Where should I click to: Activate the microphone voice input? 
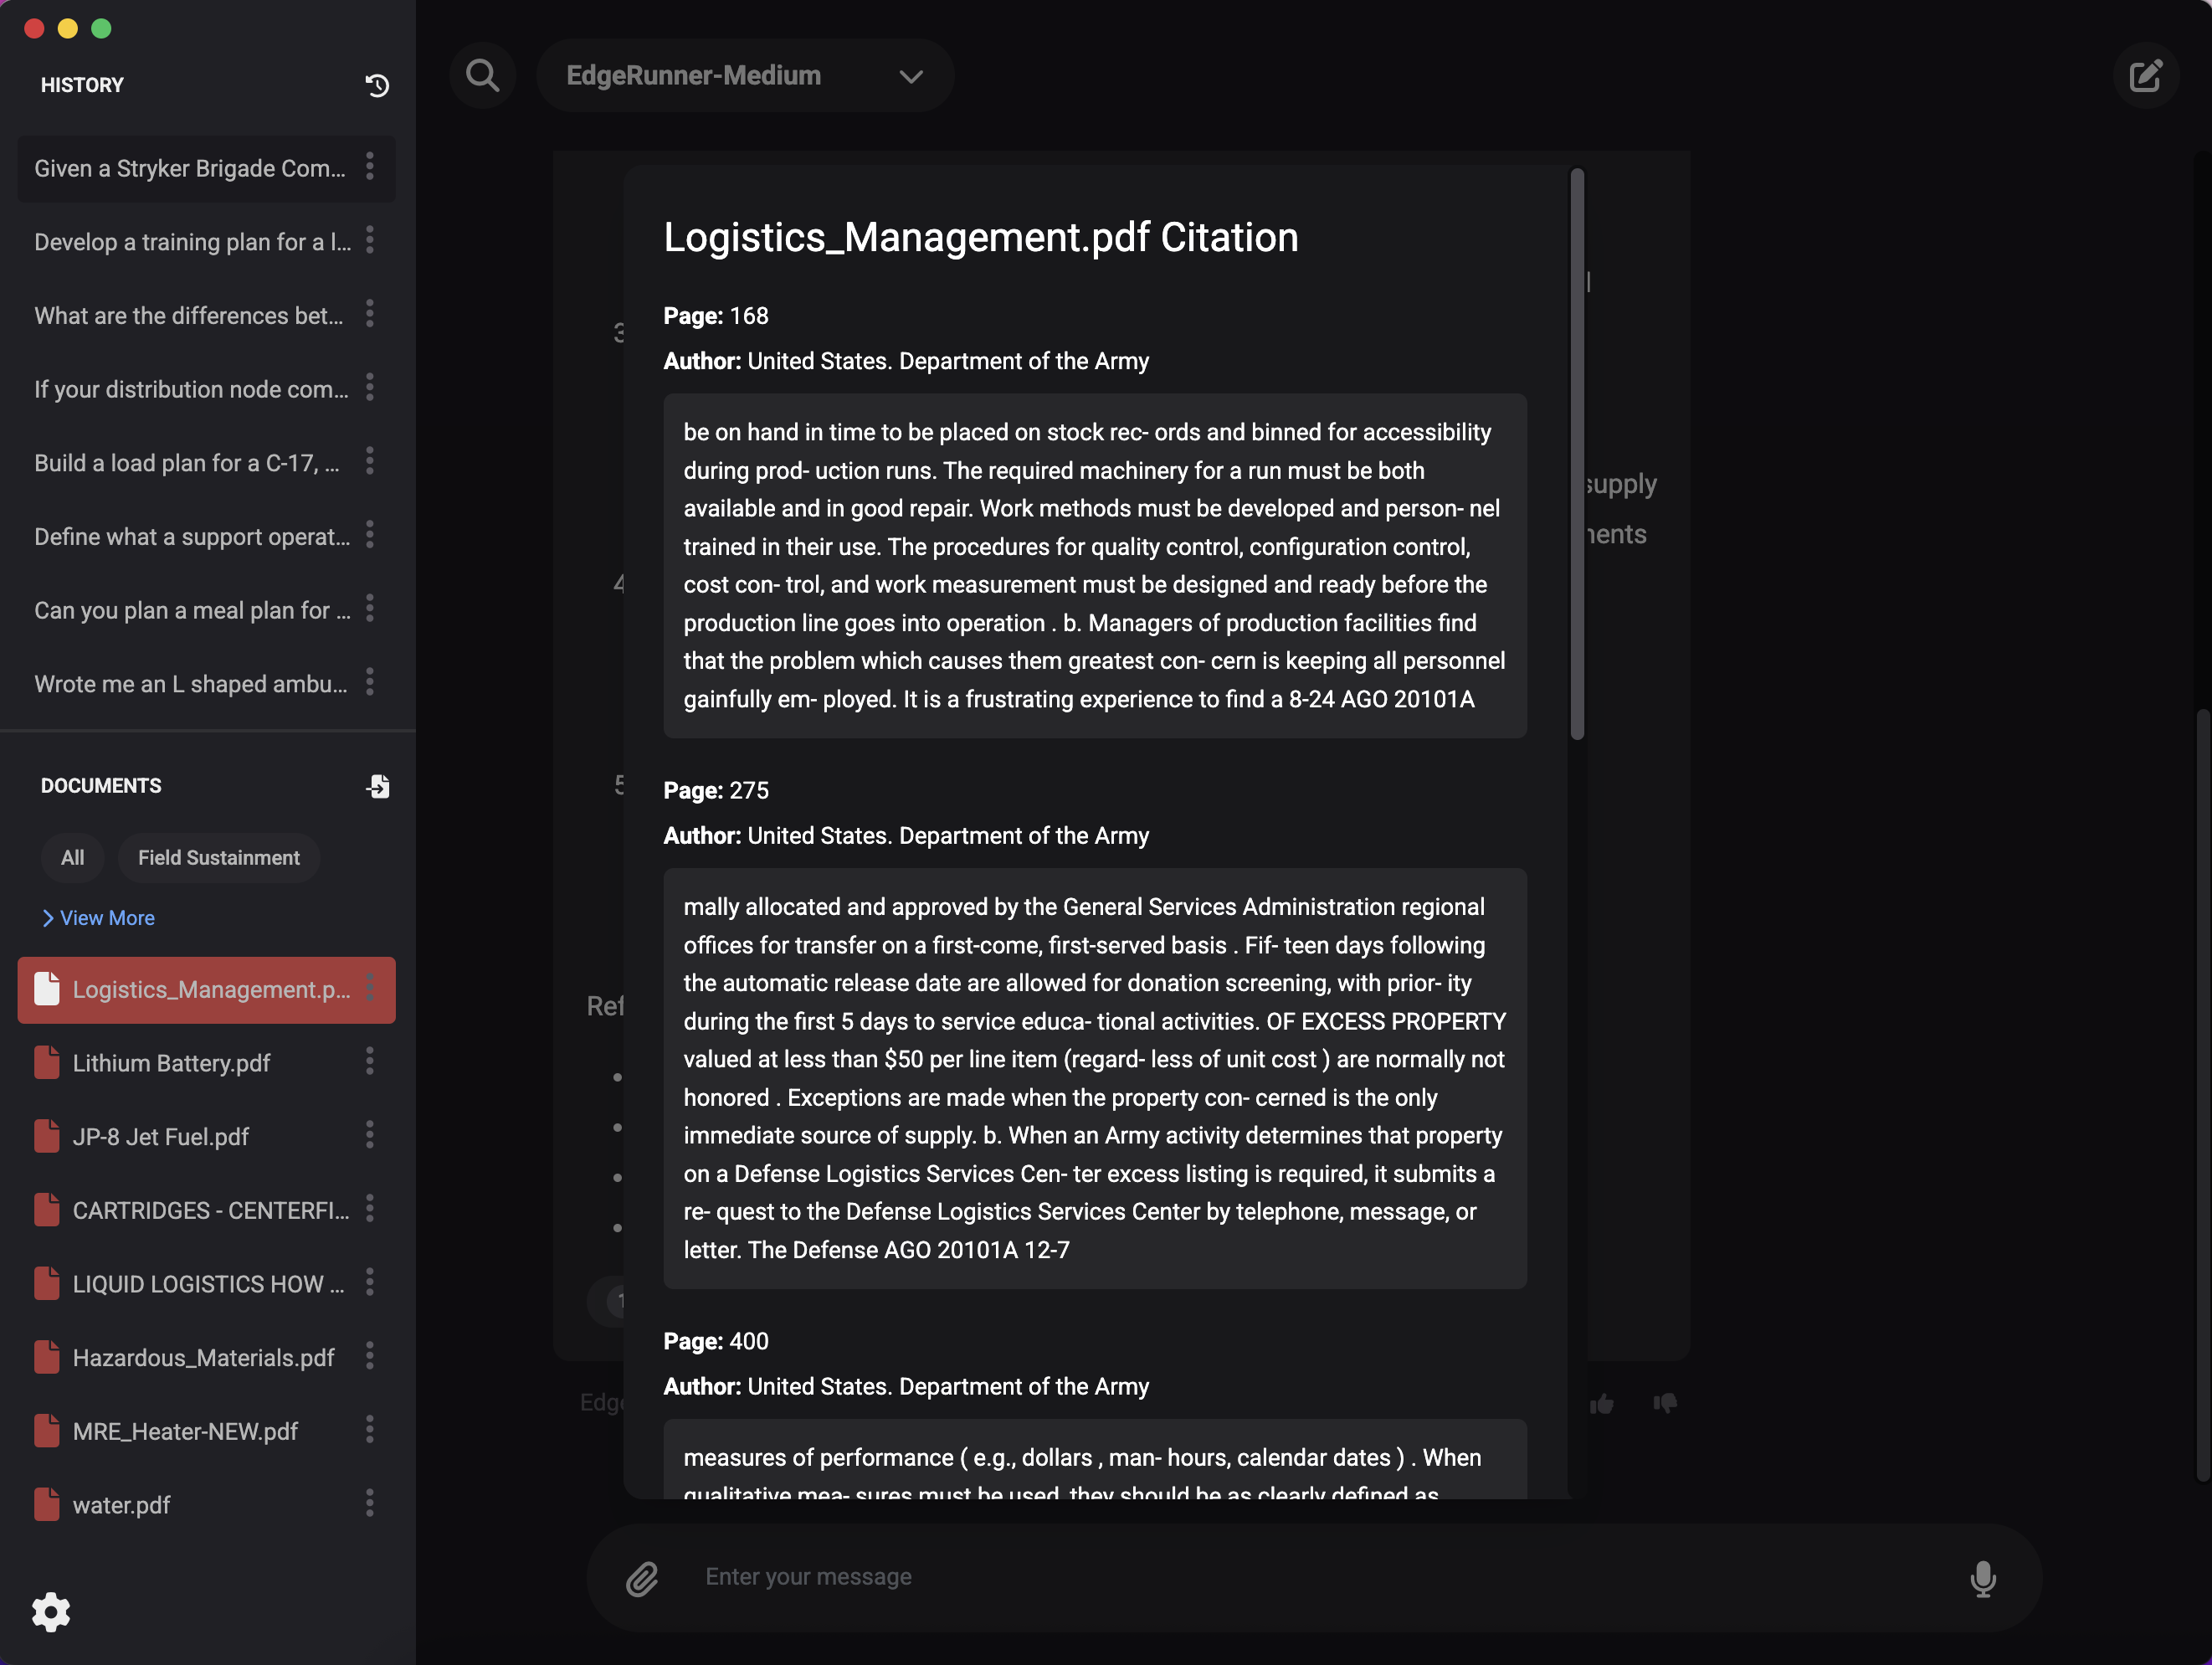[1982, 1578]
